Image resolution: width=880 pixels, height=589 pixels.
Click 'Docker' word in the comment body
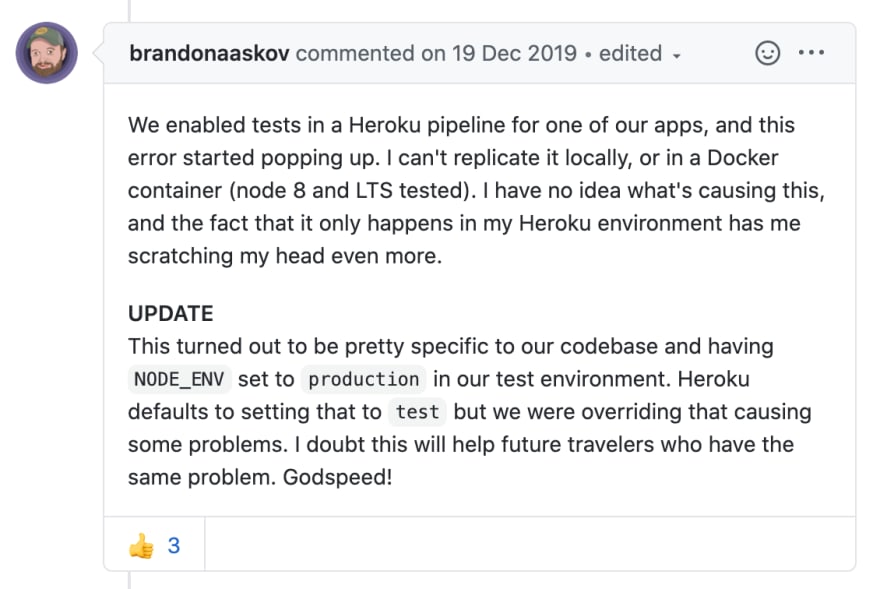[742, 158]
